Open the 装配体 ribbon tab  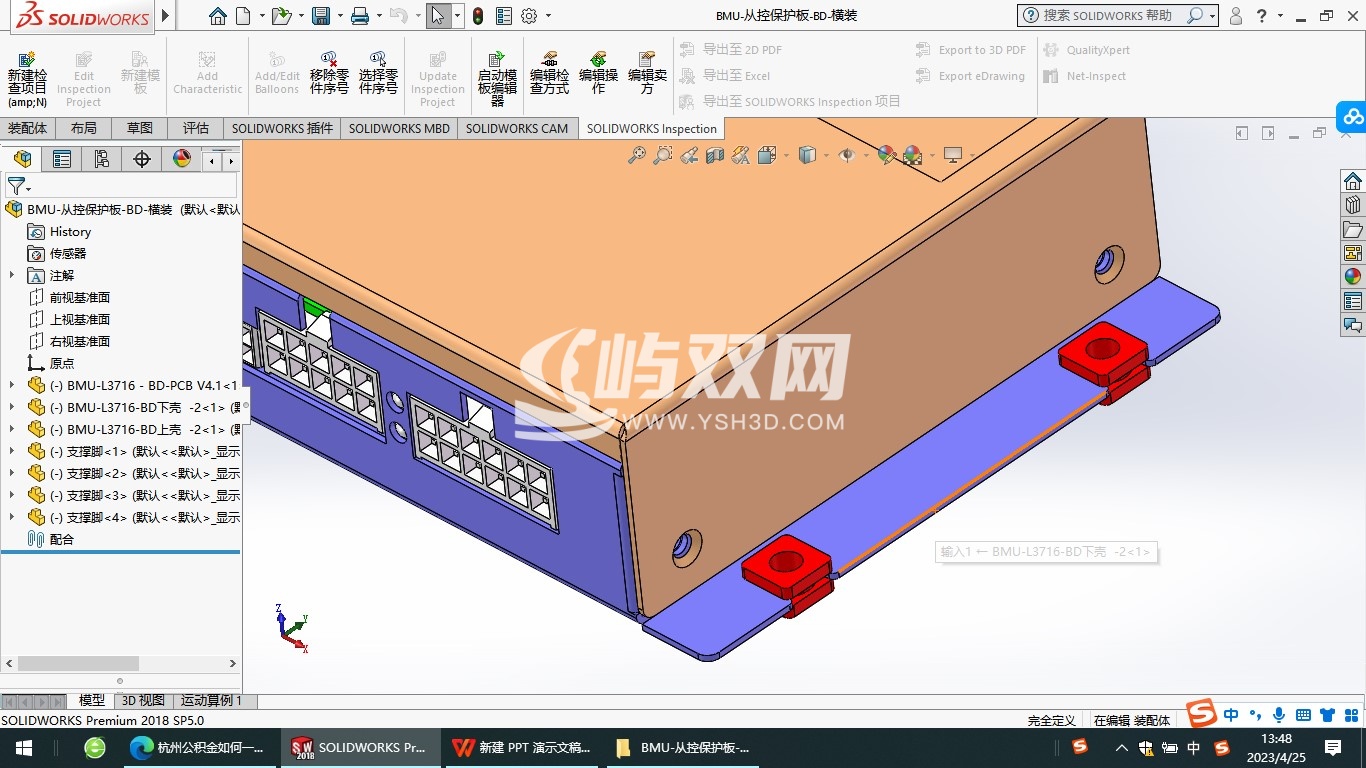(28, 128)
